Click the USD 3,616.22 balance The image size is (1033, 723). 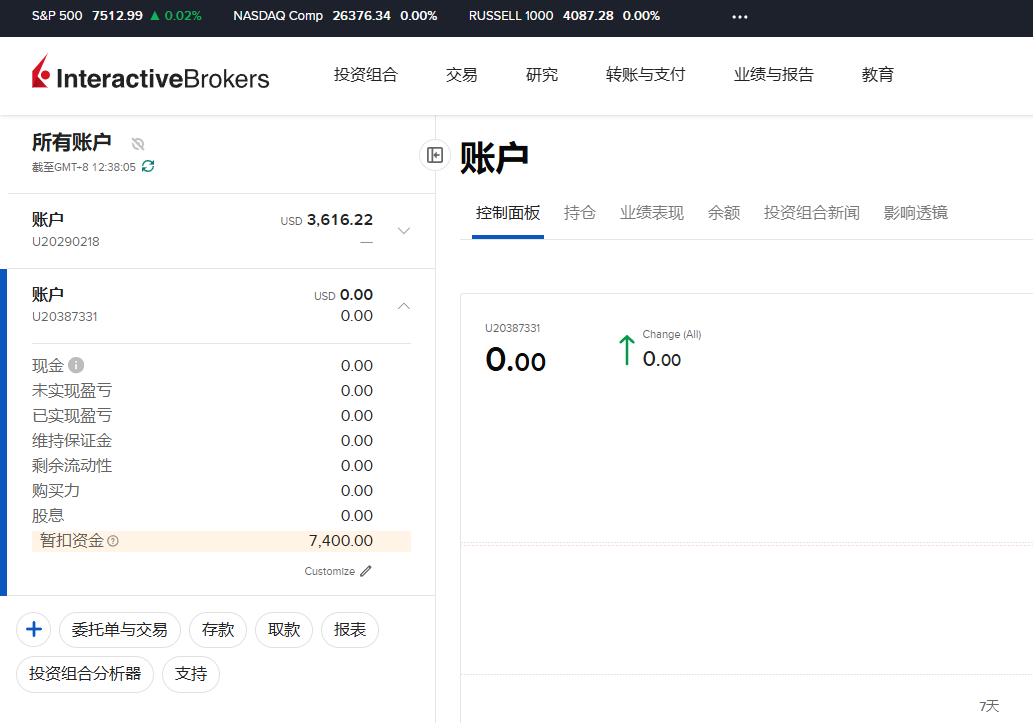click(327, 220)
